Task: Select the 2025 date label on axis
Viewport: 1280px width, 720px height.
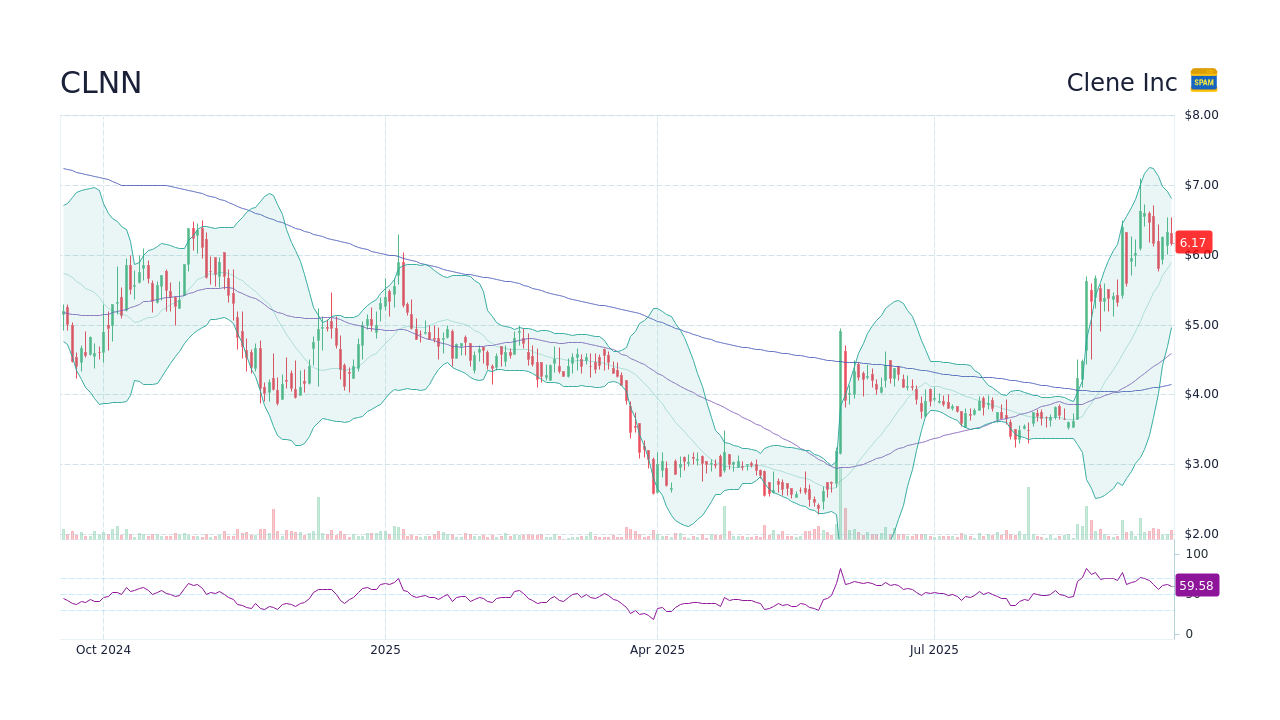Action: [x=384, y=649]
